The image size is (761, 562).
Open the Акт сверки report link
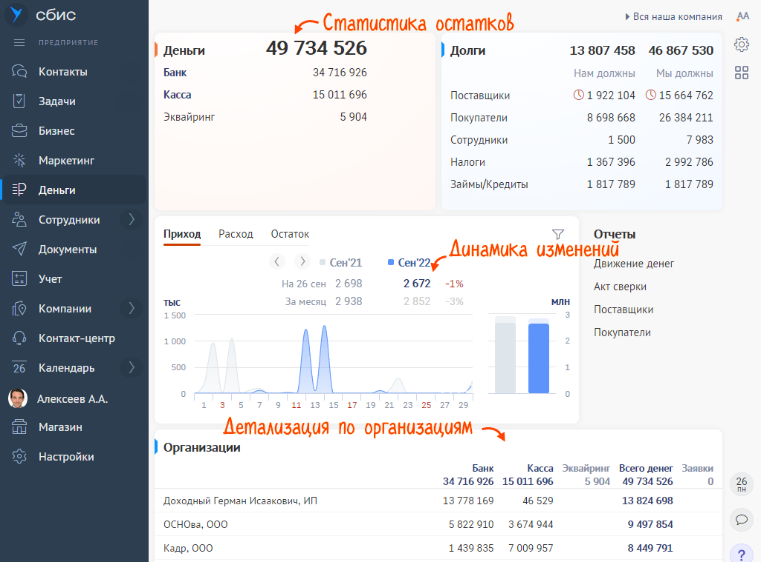coord(622,286)
